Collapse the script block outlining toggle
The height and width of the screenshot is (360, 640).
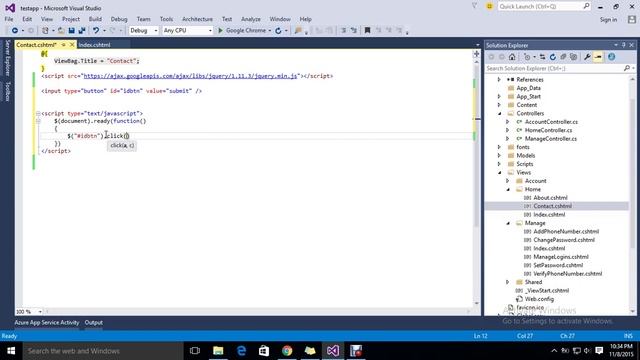tap(38, 113)
